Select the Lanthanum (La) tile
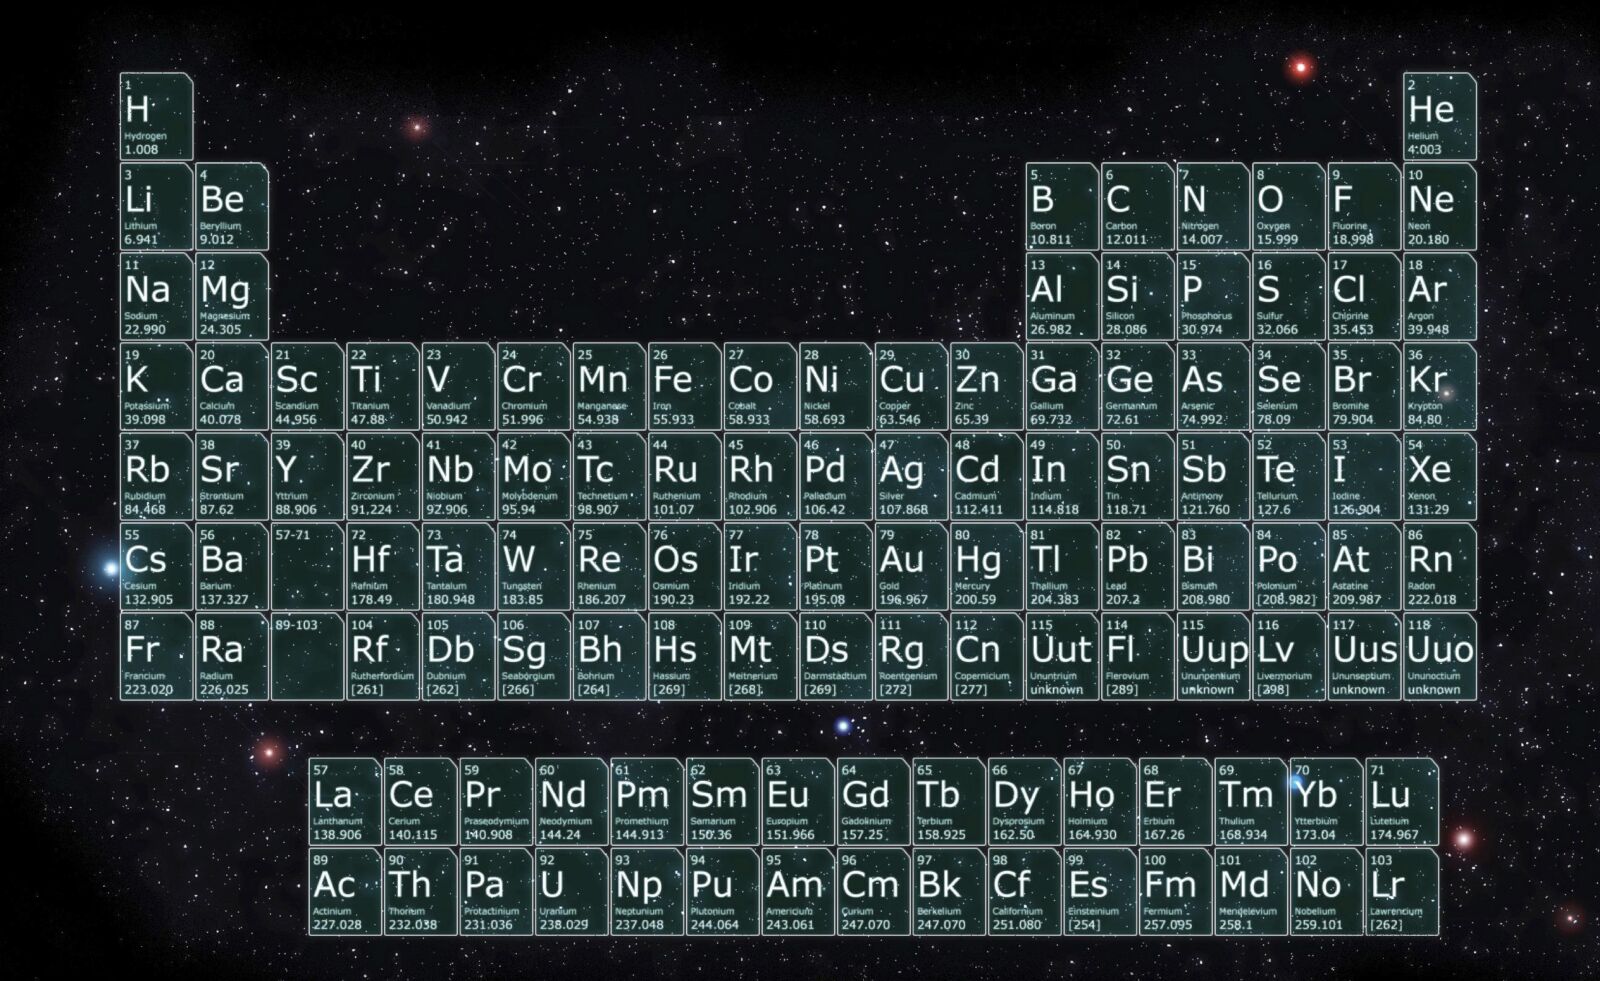This screenshot has width=1600, height=981. pyautogui.click(x=345, y=801)
